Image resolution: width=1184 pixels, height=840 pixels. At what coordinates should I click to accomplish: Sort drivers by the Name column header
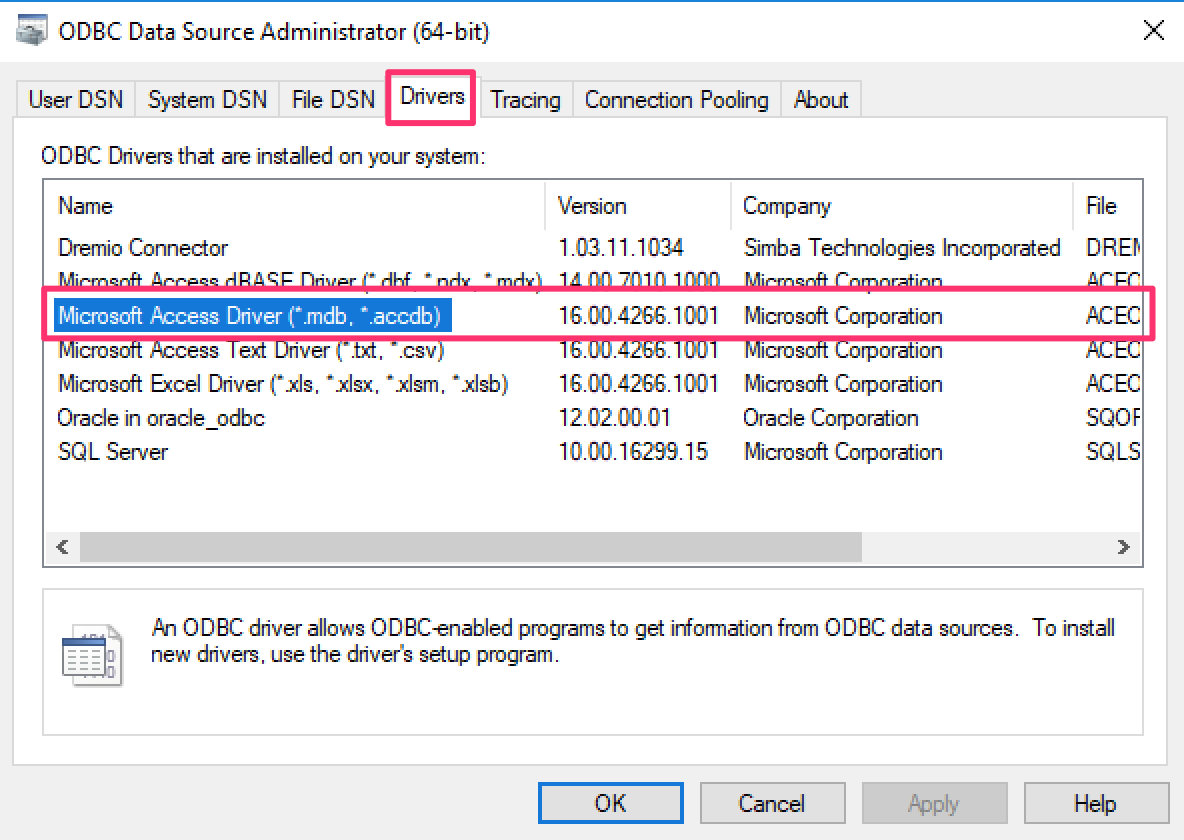point(294,205)
